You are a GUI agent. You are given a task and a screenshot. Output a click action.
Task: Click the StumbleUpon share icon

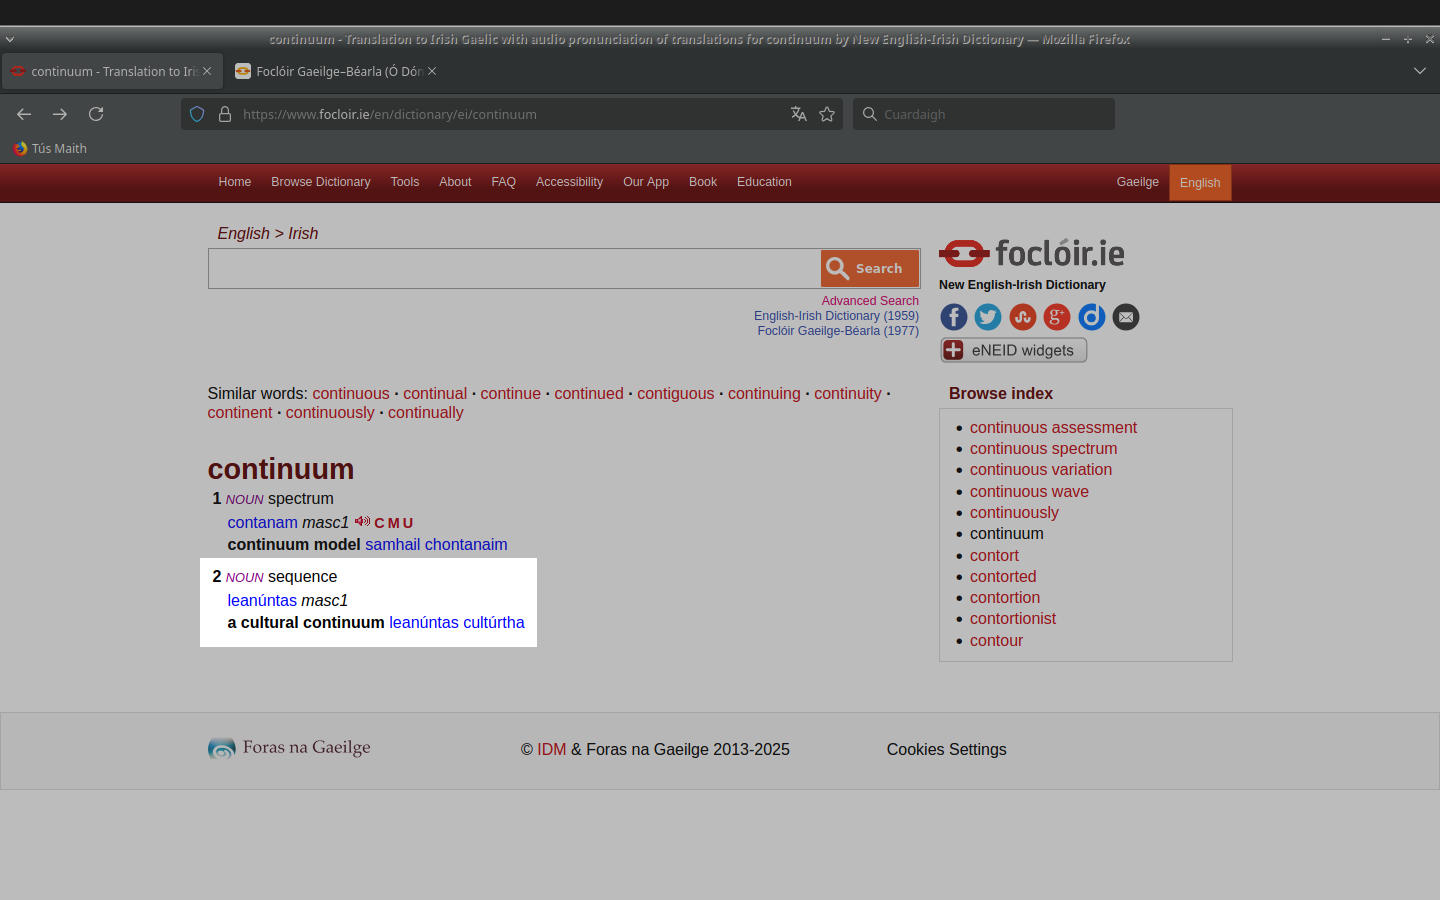(1022, 317)
